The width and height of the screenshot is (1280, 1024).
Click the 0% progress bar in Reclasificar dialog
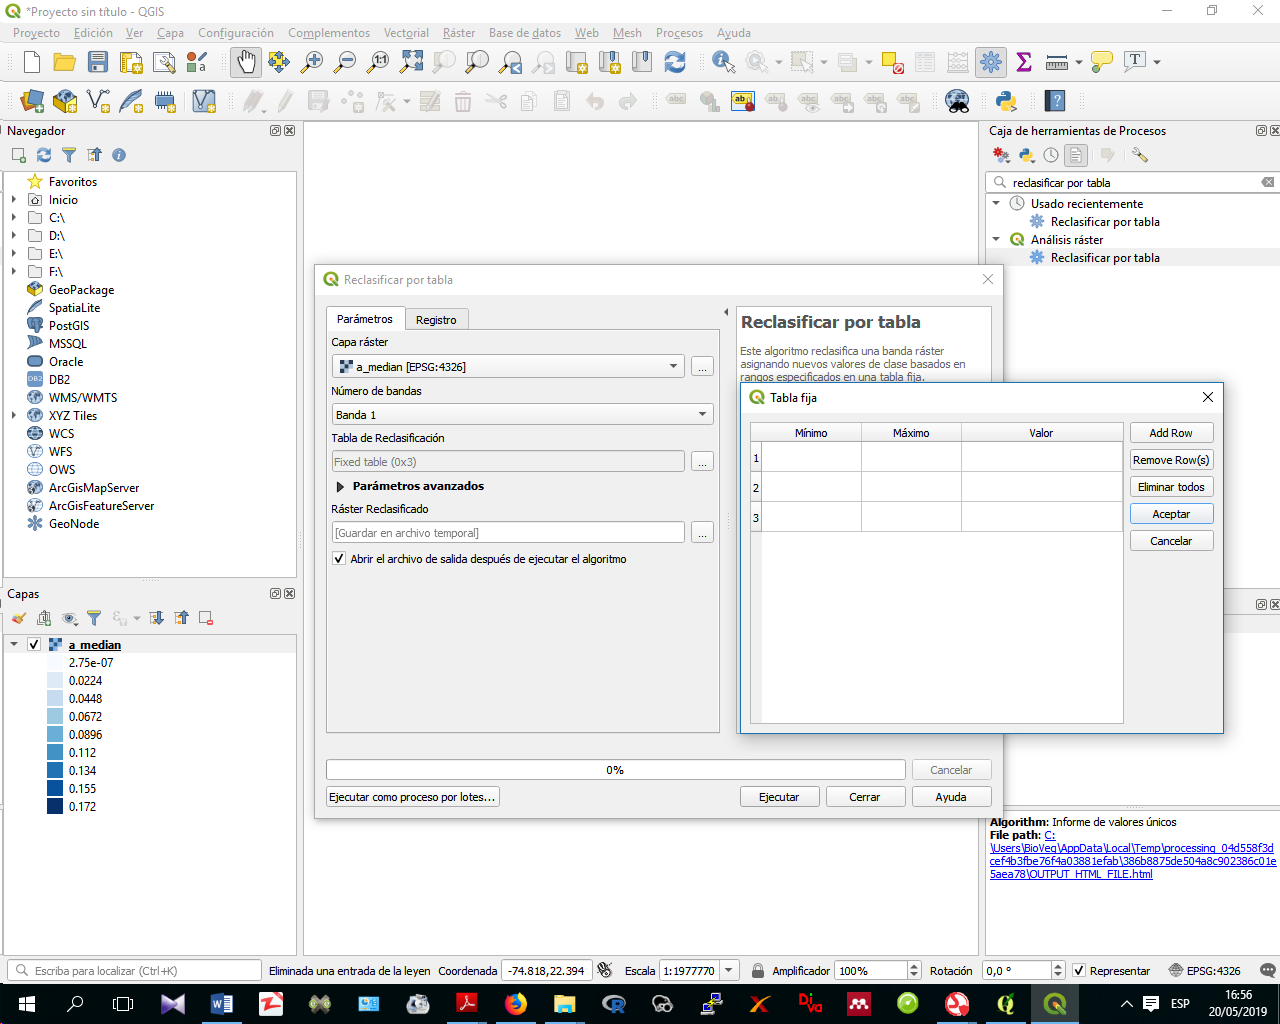(x=615, y=770)
